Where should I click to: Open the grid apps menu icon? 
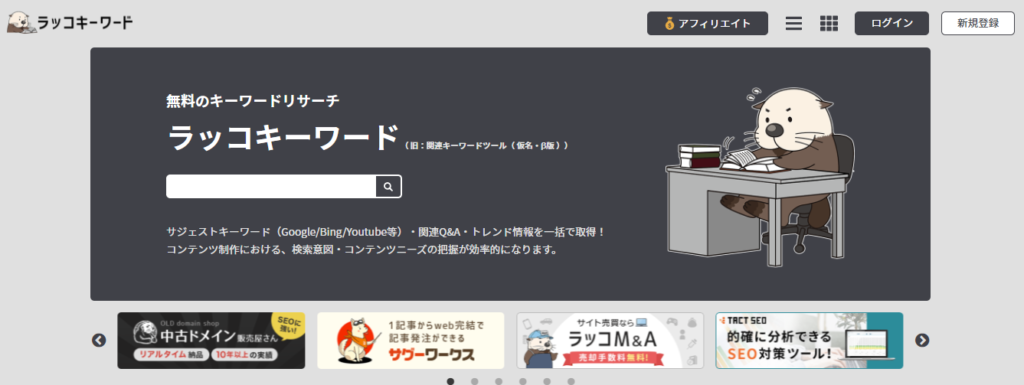(829, 23)
